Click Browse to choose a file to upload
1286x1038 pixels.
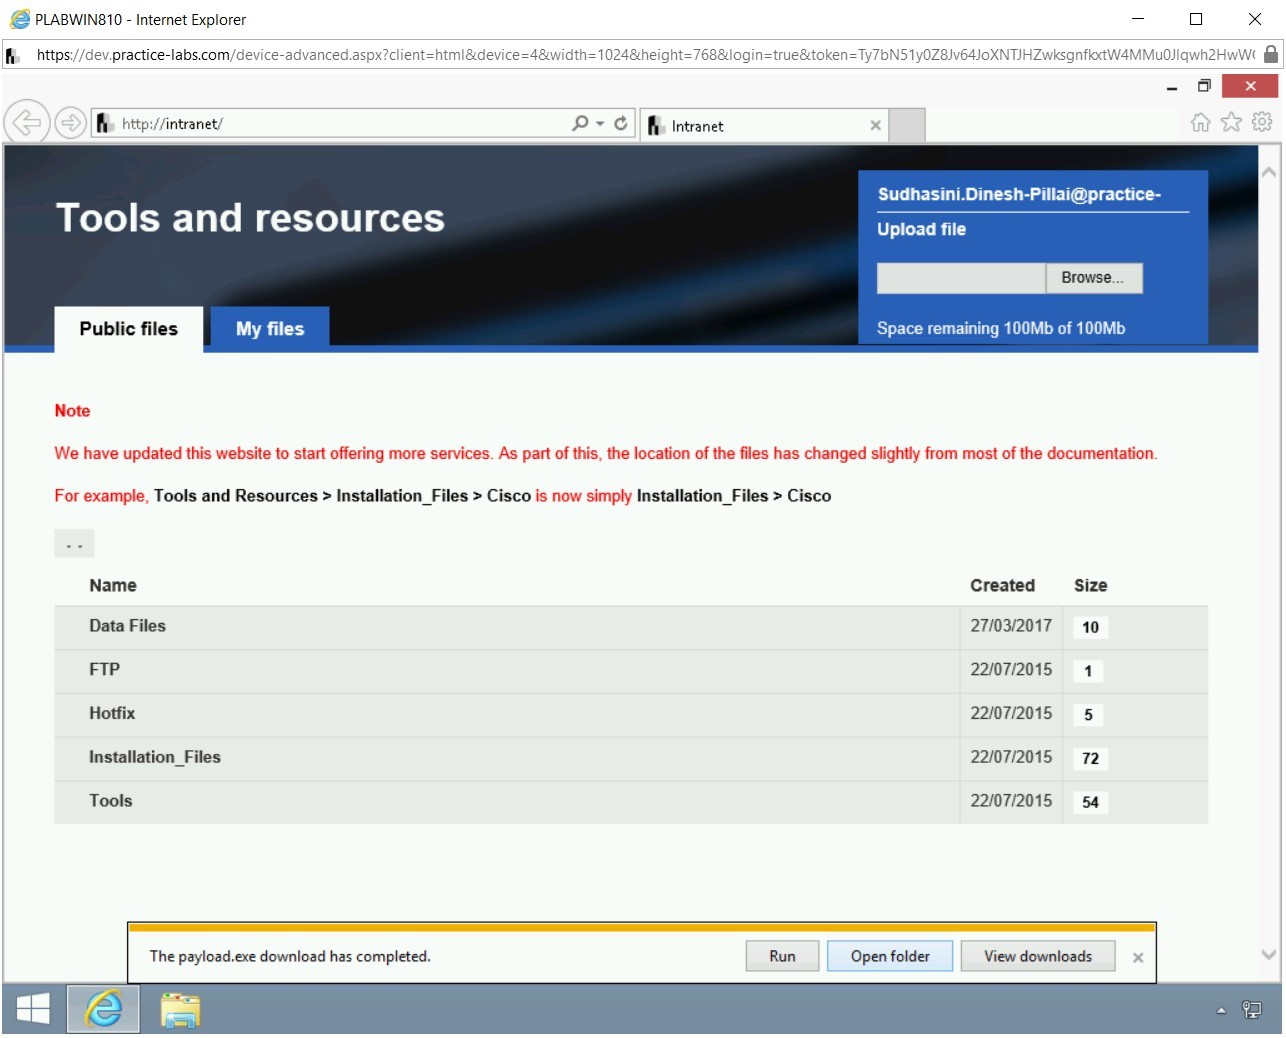coord(1093,277)
